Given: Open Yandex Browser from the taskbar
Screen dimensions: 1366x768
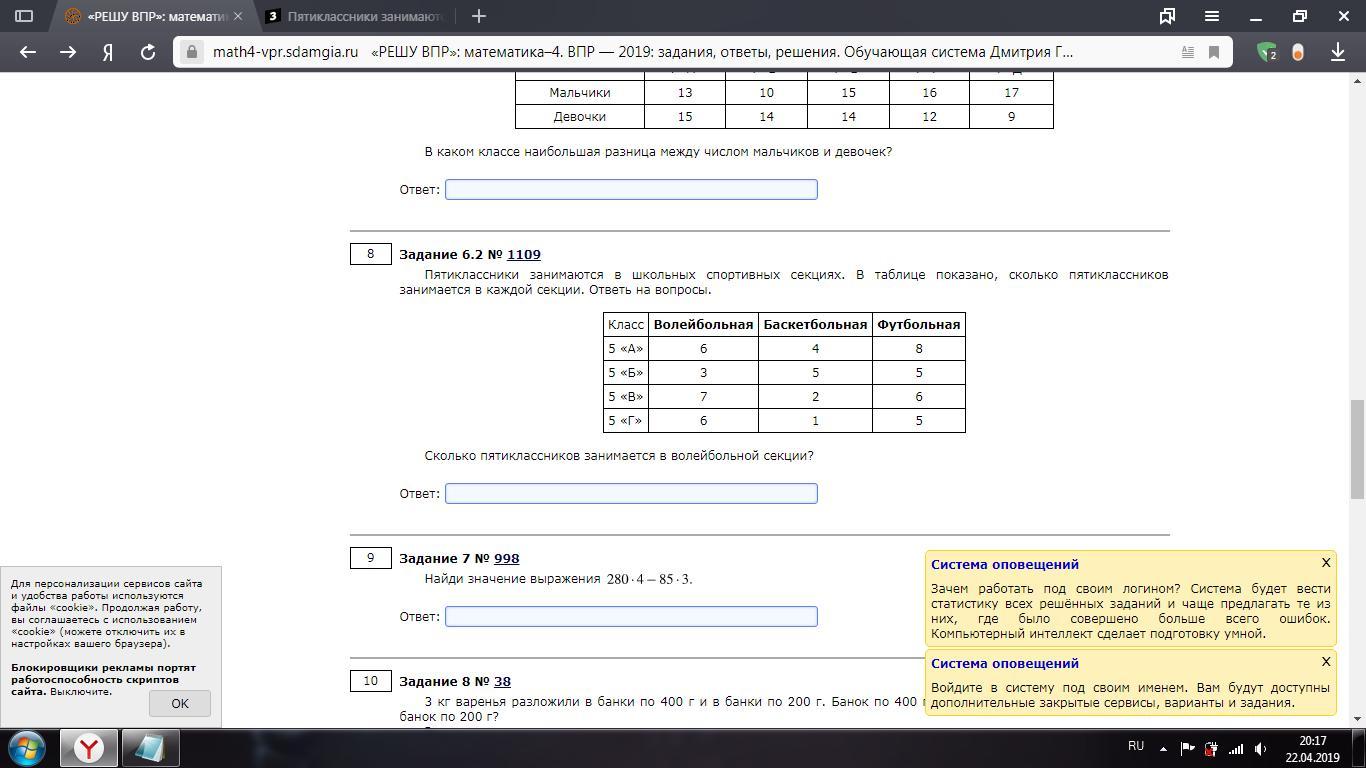Looking at the screenshot, I should [x=89, y=748].
